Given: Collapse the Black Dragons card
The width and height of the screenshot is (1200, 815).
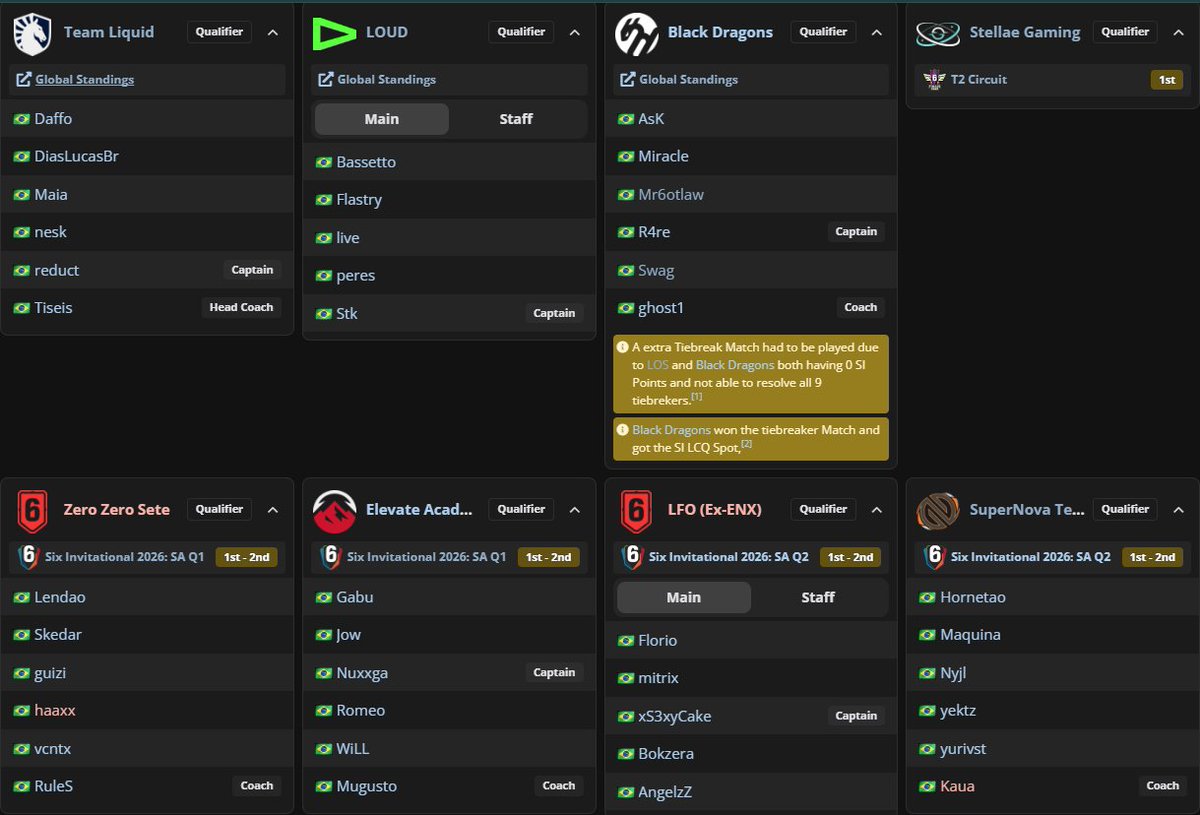Looking at the screenshot, I should 877,32.
